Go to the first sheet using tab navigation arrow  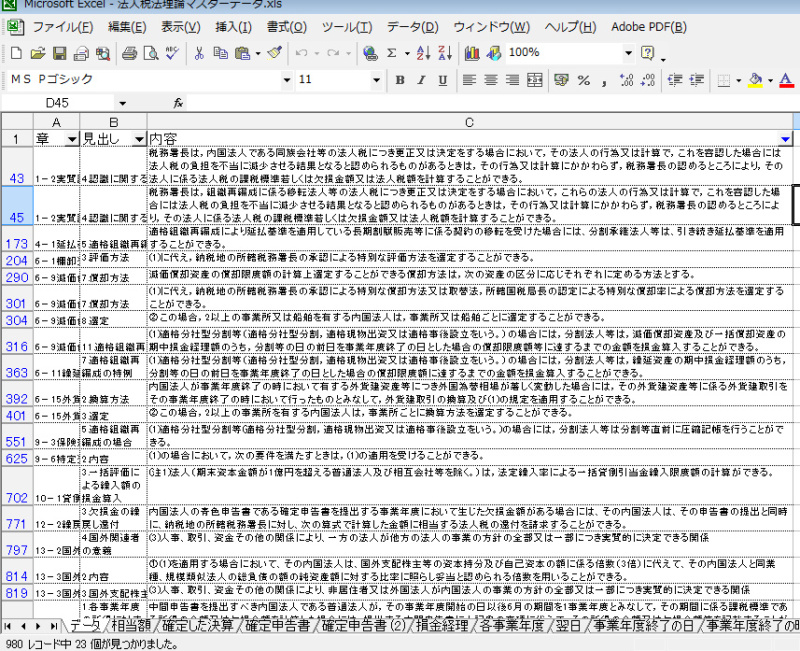[8, 625]
